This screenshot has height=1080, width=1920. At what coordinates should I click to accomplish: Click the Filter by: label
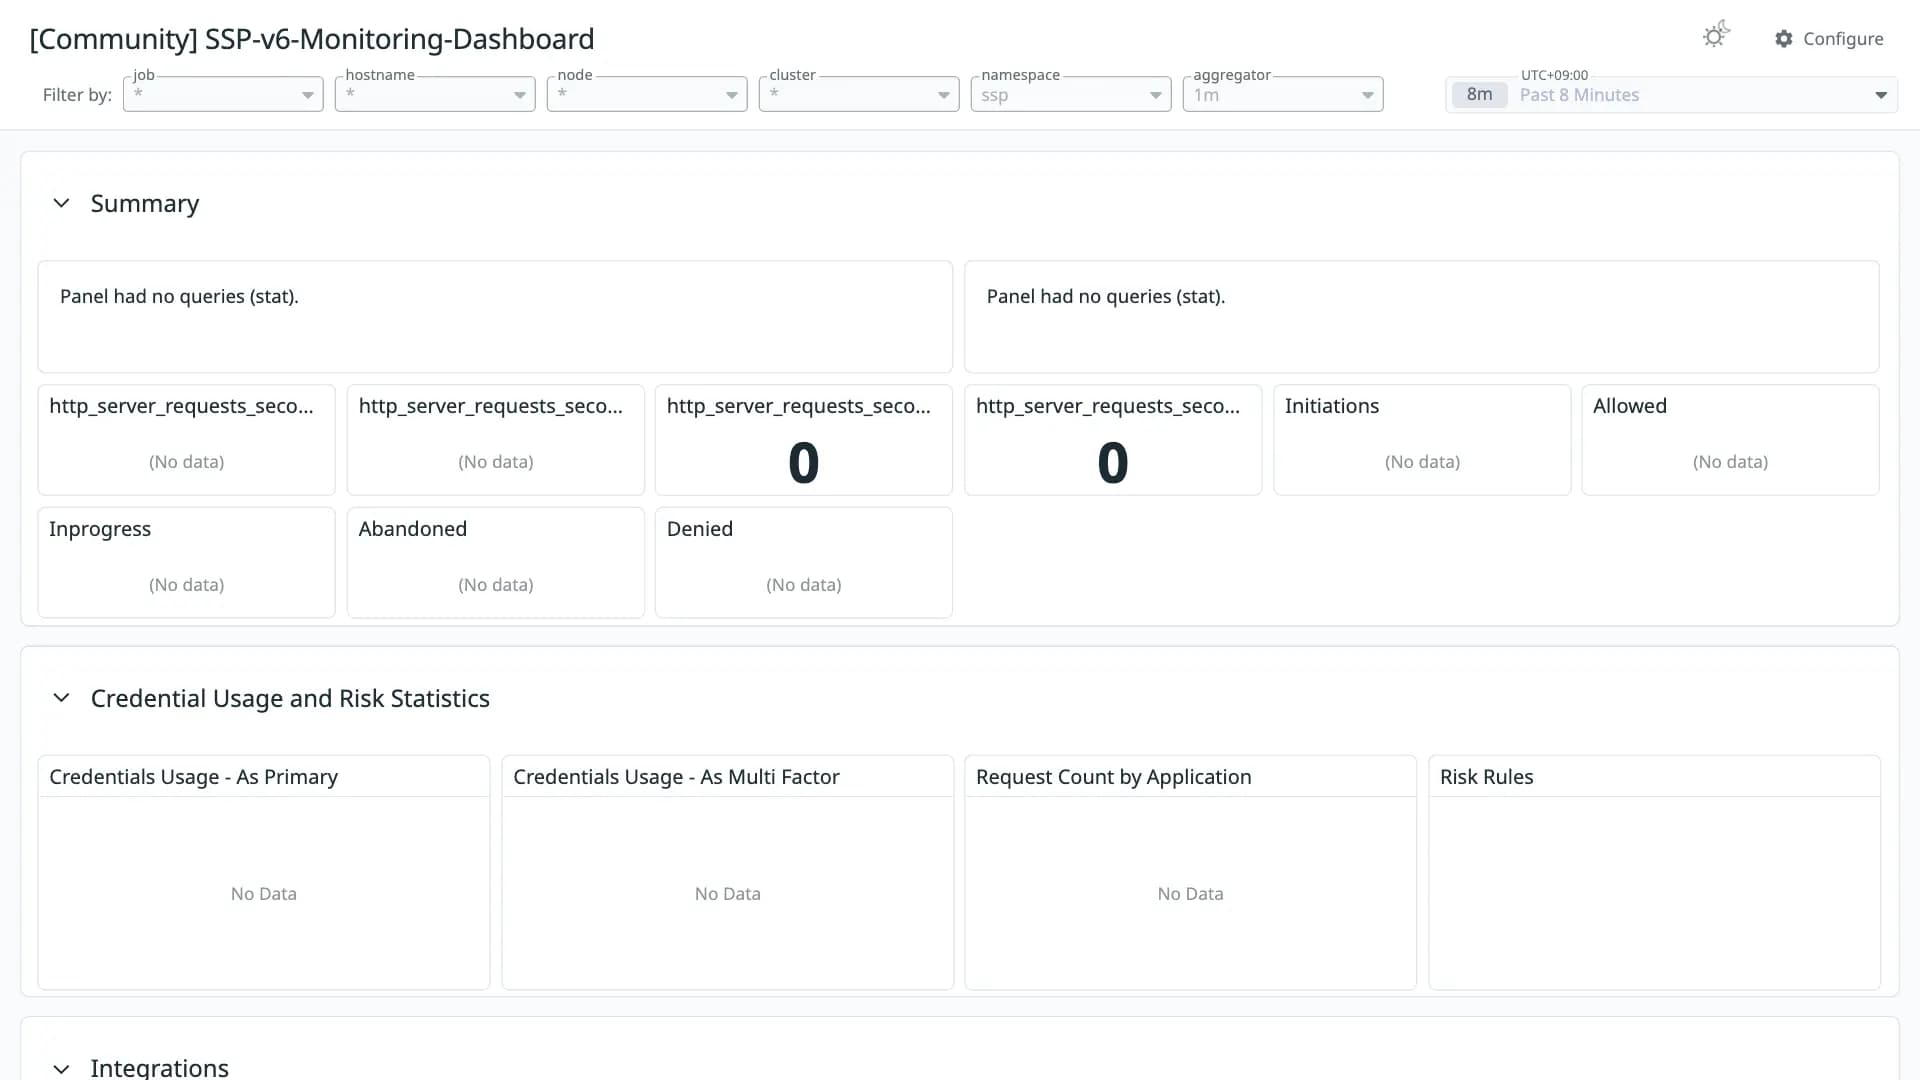[x=77, y=95]
